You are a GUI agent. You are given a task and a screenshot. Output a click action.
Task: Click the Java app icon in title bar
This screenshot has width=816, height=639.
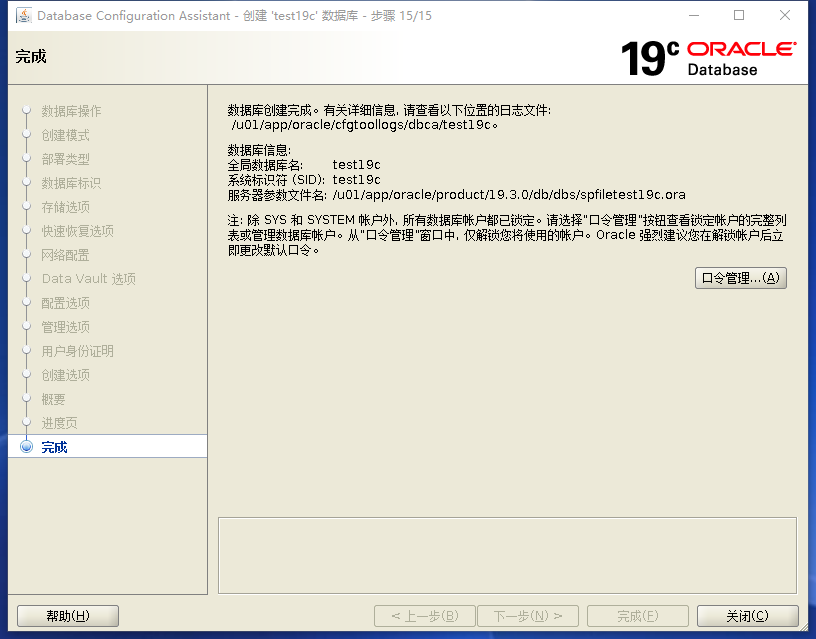click(x=24, y=16)
